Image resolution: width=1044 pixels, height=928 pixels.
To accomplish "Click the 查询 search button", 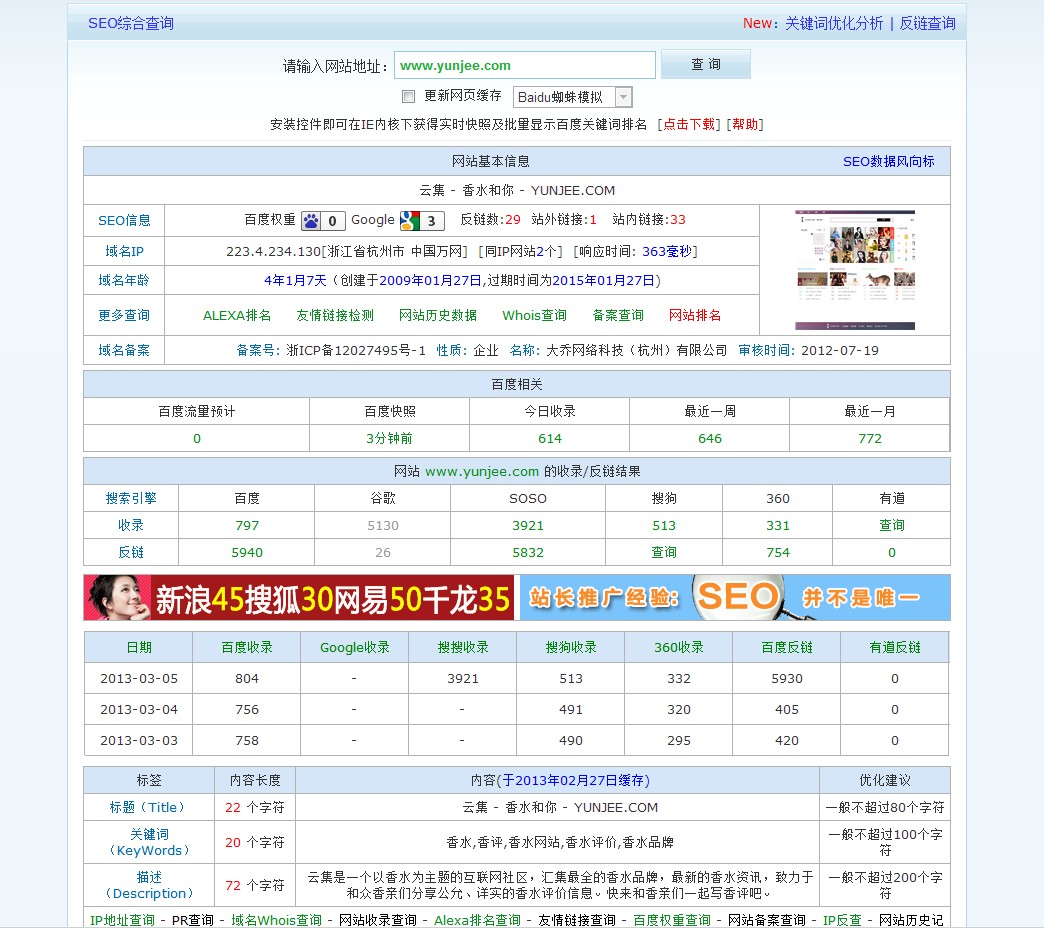I will 706,64.
